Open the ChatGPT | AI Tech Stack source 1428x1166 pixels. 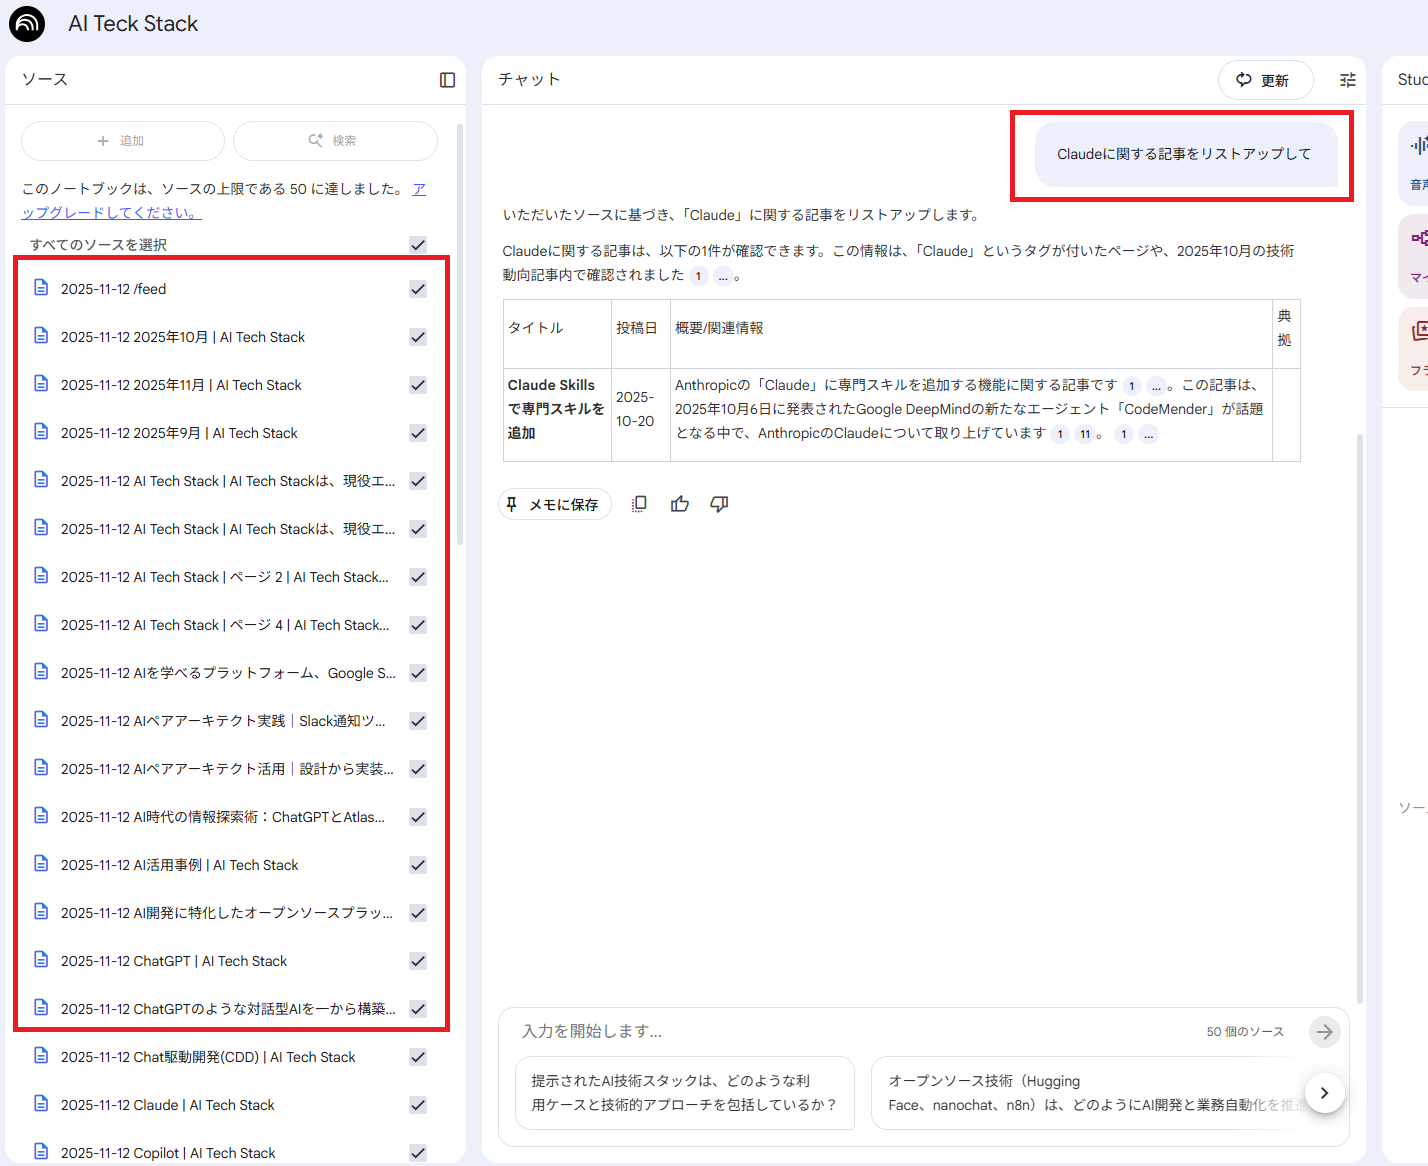(174, 961)
